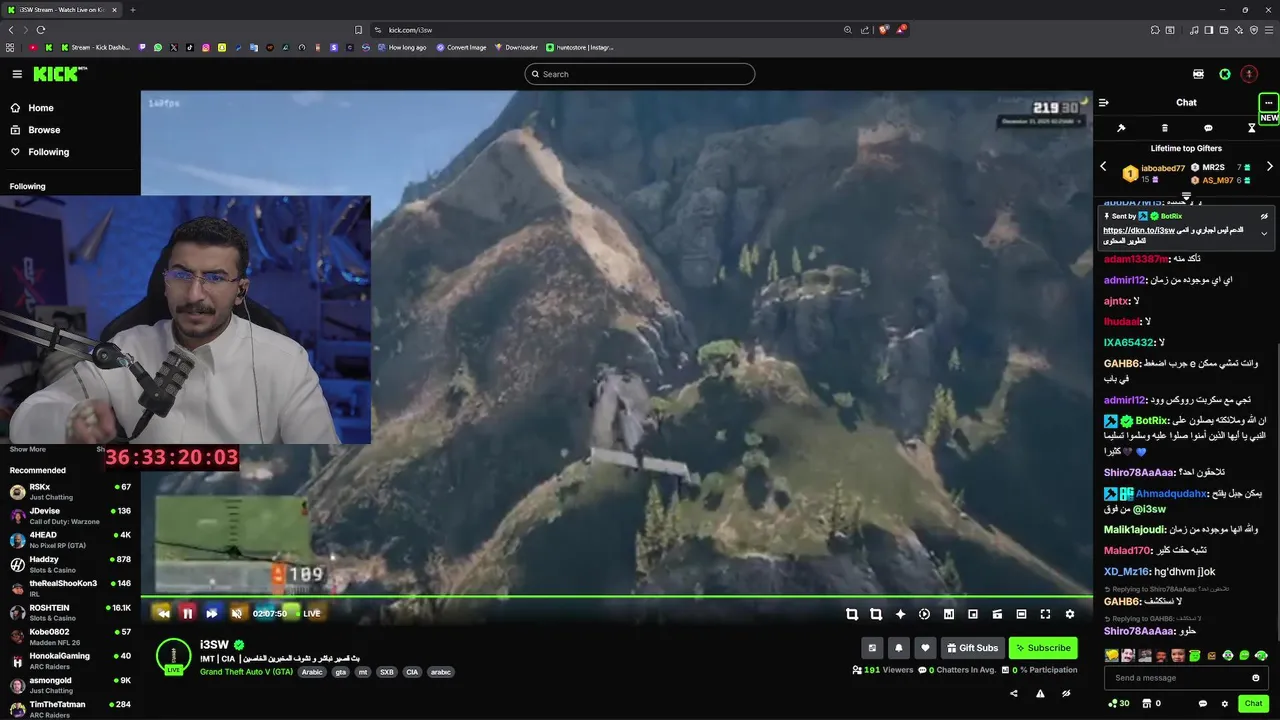Follow channel with heart icon
The height and width of the screenshot is (720, 1280).
coord(925,648)
